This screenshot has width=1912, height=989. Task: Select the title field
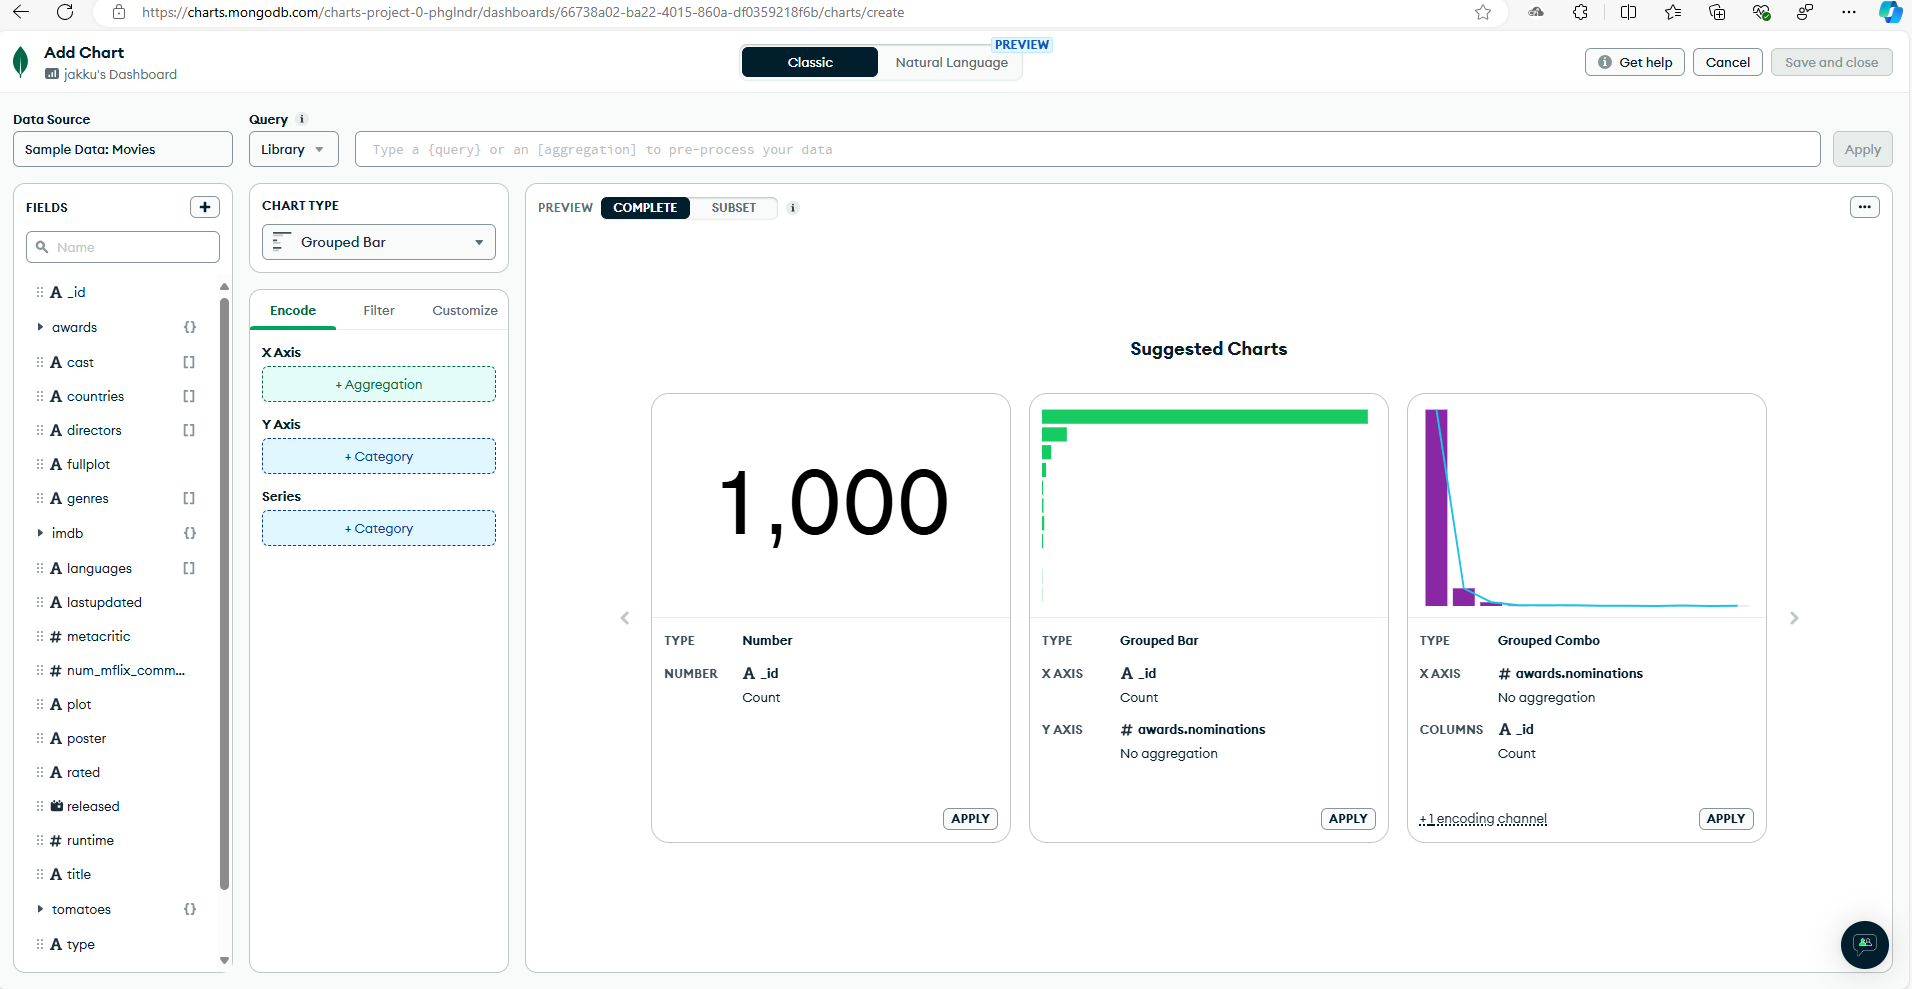(x=79, y=874)
